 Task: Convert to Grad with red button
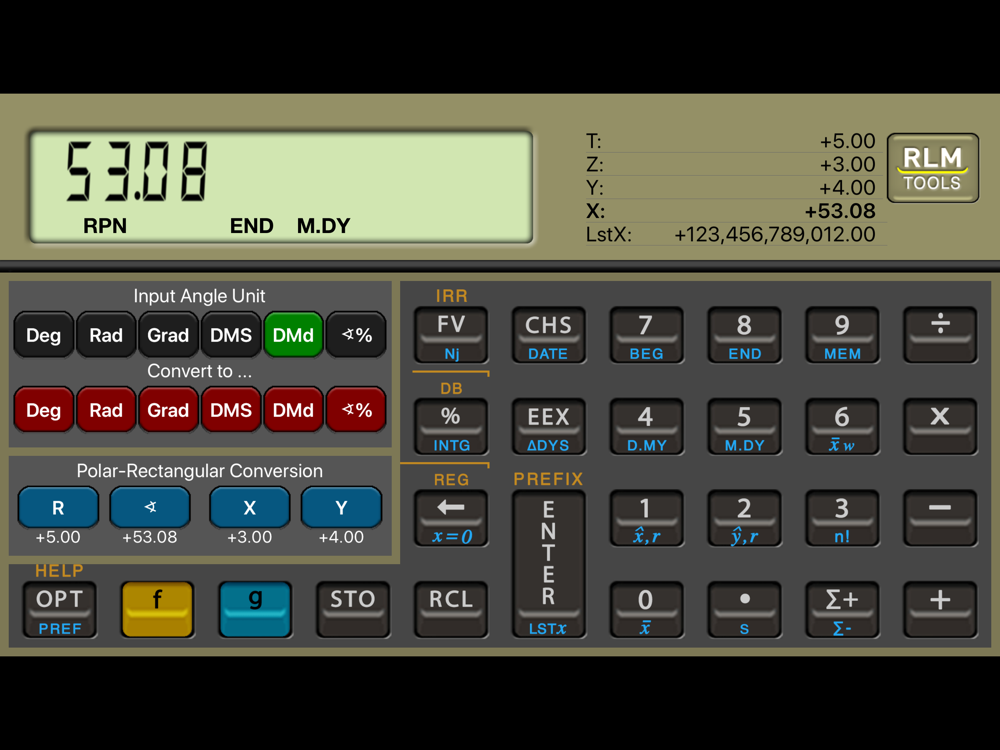click(x=168, y=409)
